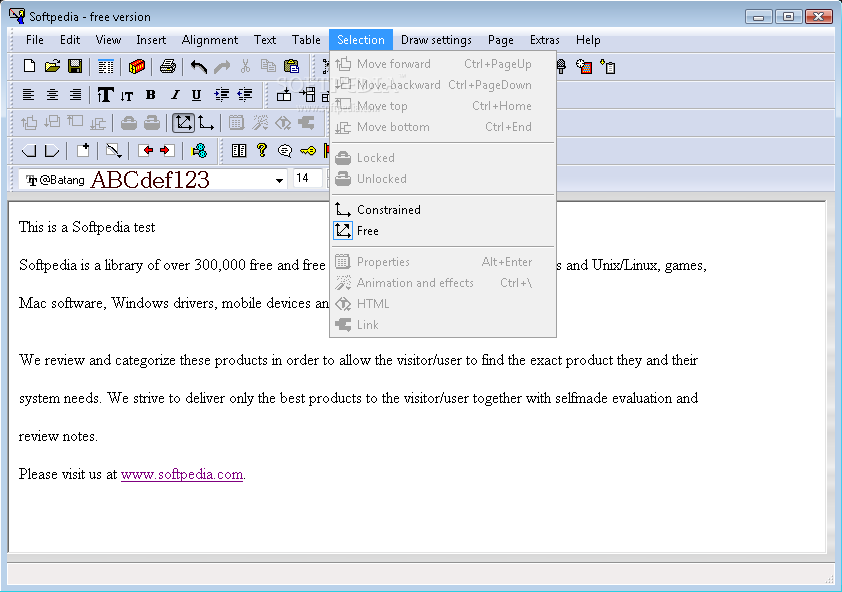Click the yellow key icon
The height and width of the screenshot is (592, 842).
point(308,151)
